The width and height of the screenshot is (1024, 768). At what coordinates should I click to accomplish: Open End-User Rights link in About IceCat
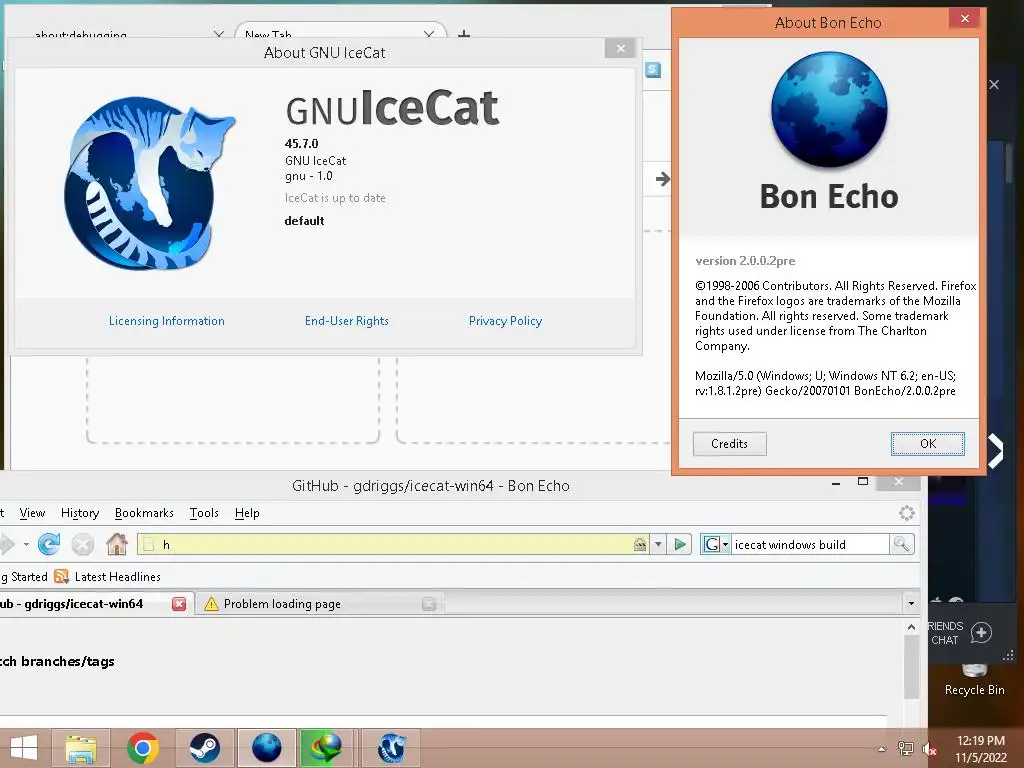[x=347, y=321]
